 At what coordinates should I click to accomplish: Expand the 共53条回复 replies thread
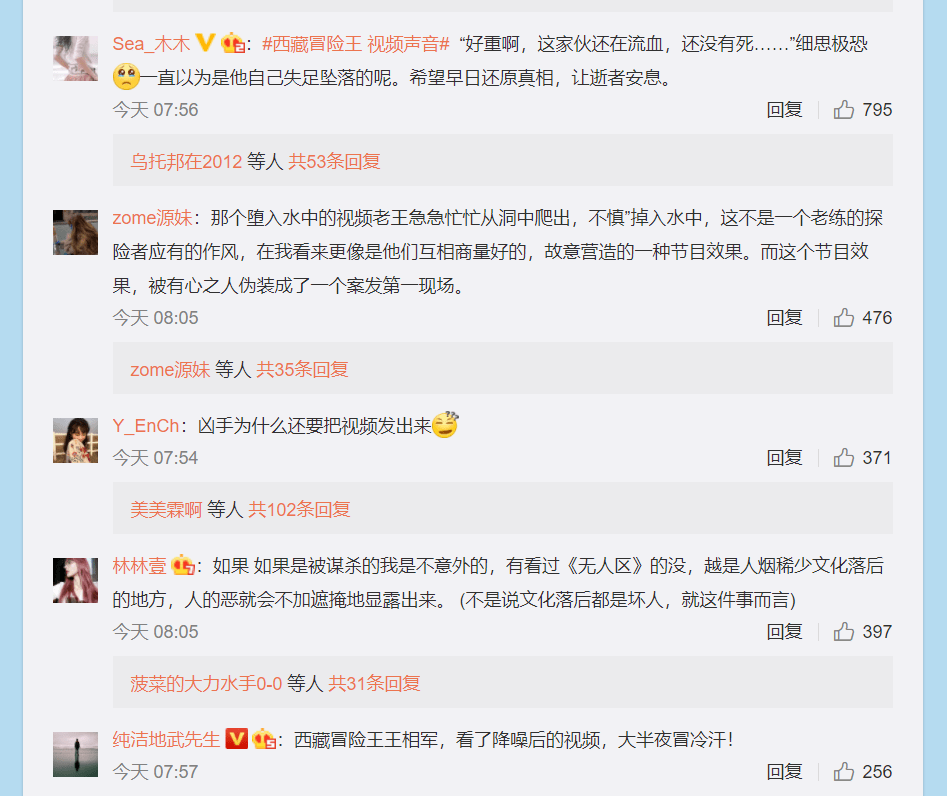(334, 161)
